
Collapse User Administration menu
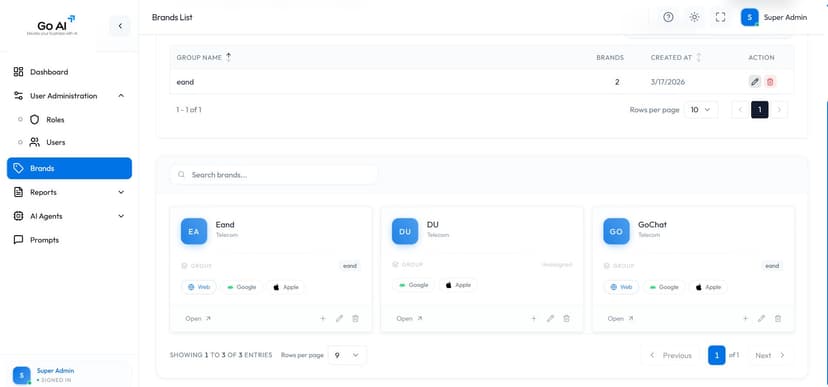pyautogui.click(x=69, y=96)
